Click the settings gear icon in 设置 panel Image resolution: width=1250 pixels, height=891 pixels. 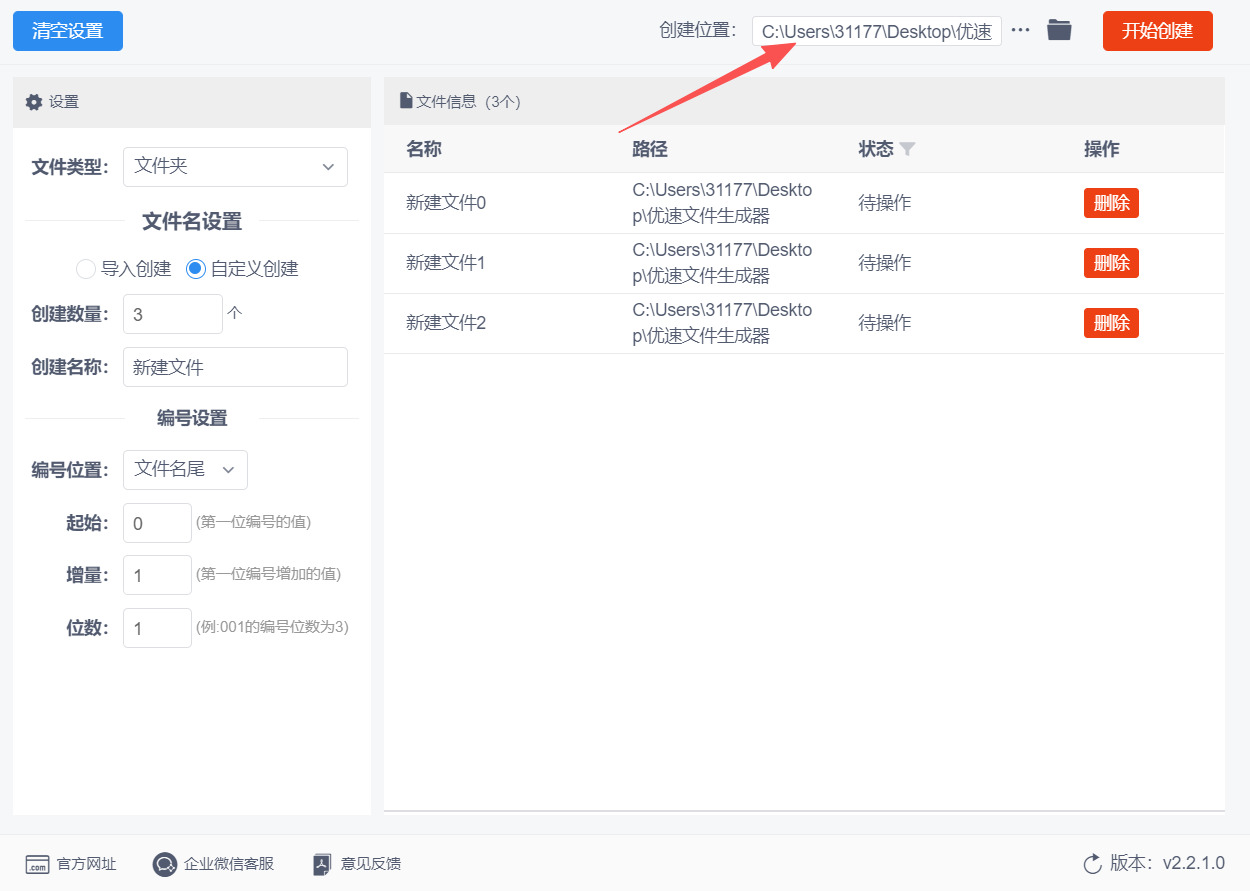(x=34, y=102)
